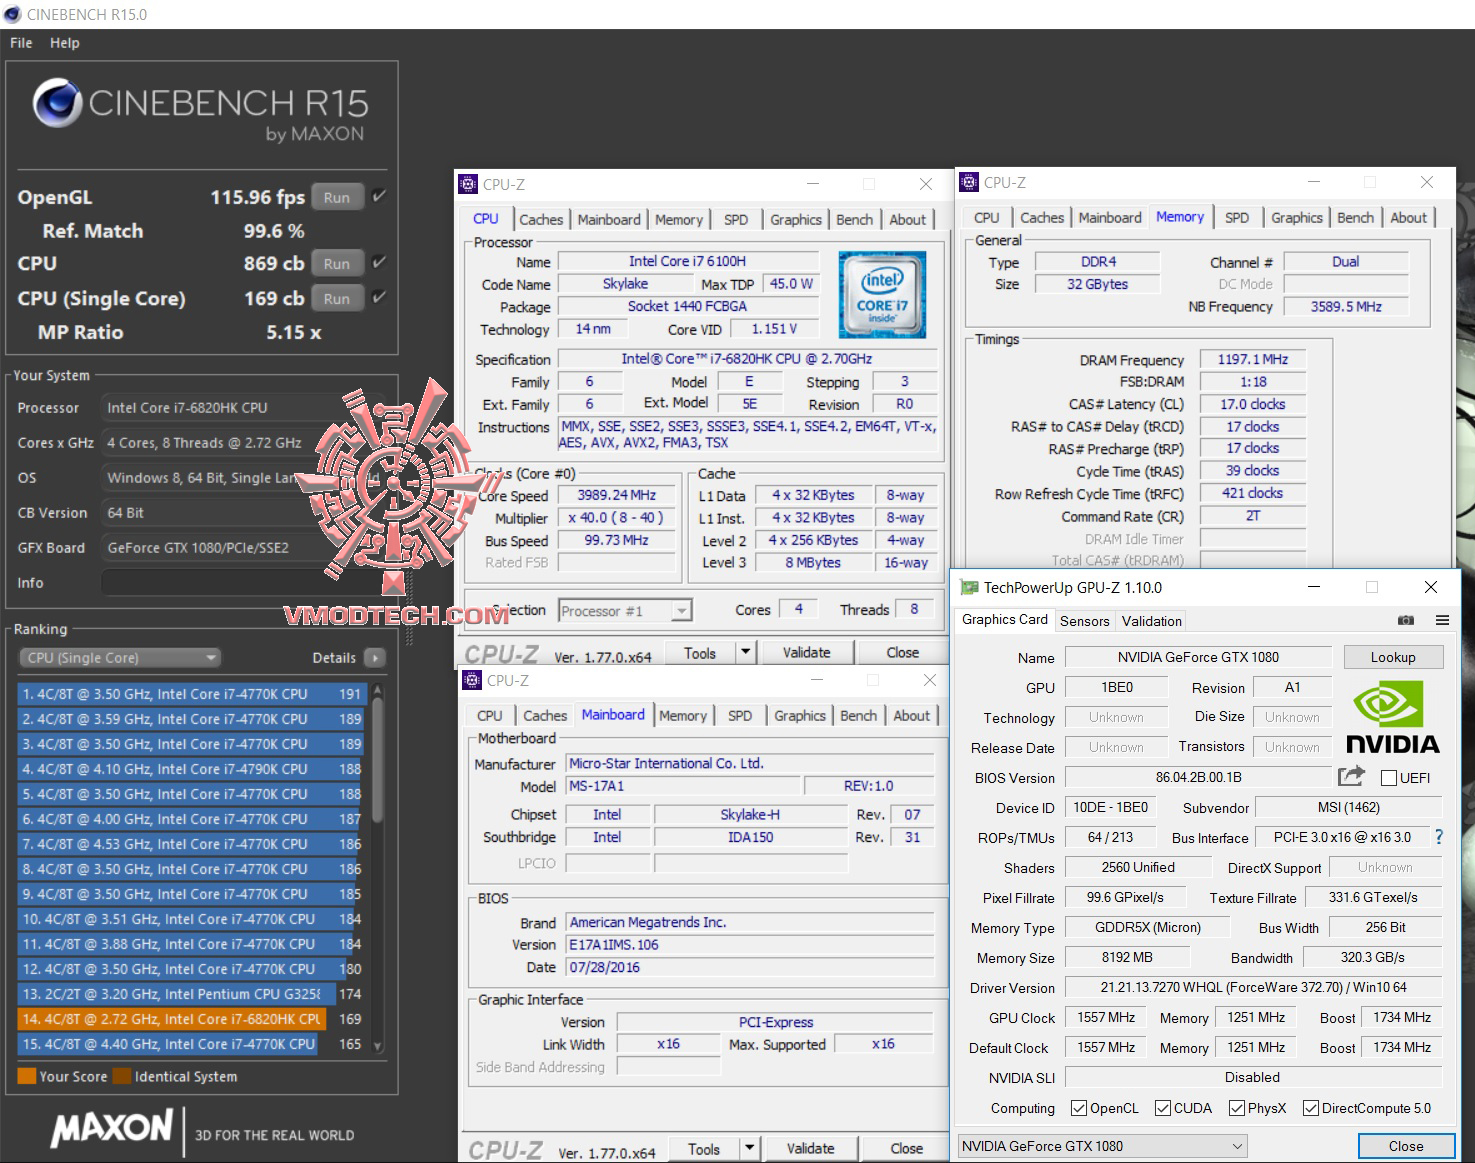
Task: Open the NVIDIA GeForce GTX 1080 card selector
Action: pyautogui.click(x=1102, y=1146)
